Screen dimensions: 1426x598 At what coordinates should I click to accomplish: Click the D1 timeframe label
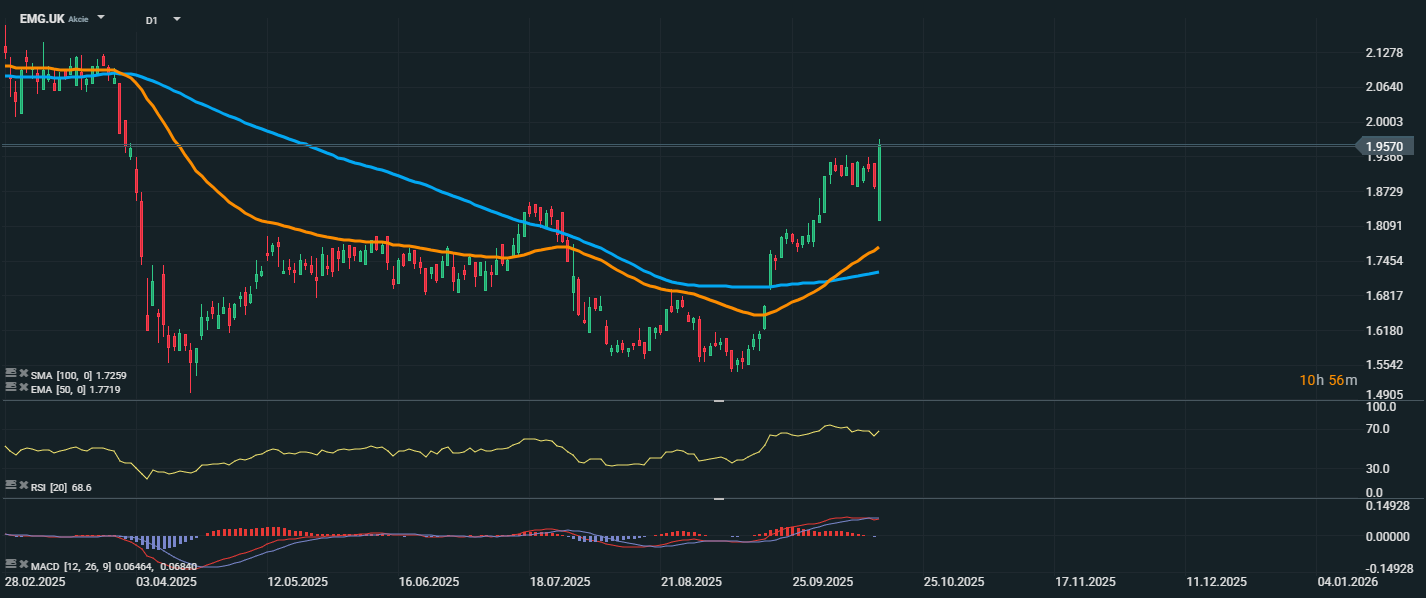pyautogui.click(x=151, y=20)
